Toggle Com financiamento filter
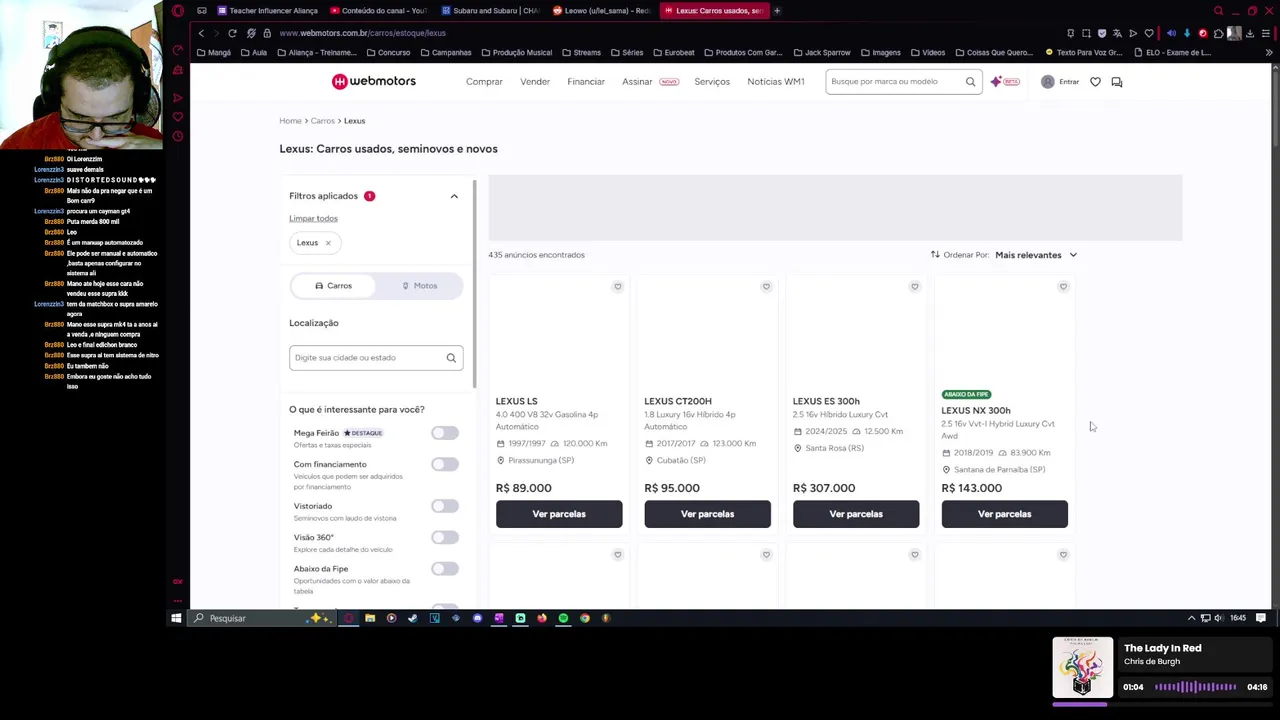Image resolution: width=1280 pixels, height=720 pixels. point(445,464)
